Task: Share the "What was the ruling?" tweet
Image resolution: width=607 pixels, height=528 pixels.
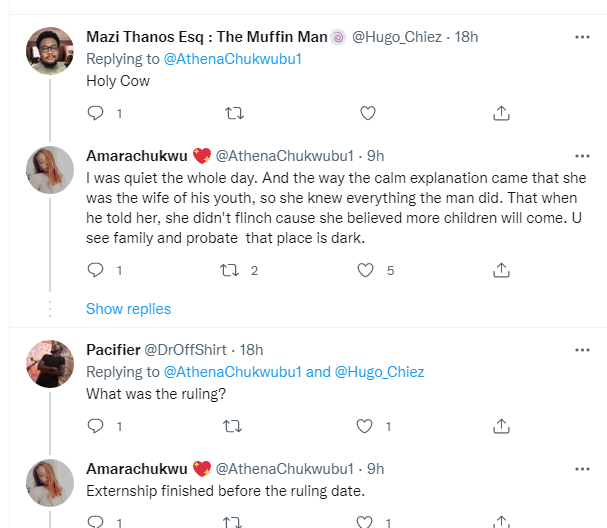Action: click(x=502, y=426)
